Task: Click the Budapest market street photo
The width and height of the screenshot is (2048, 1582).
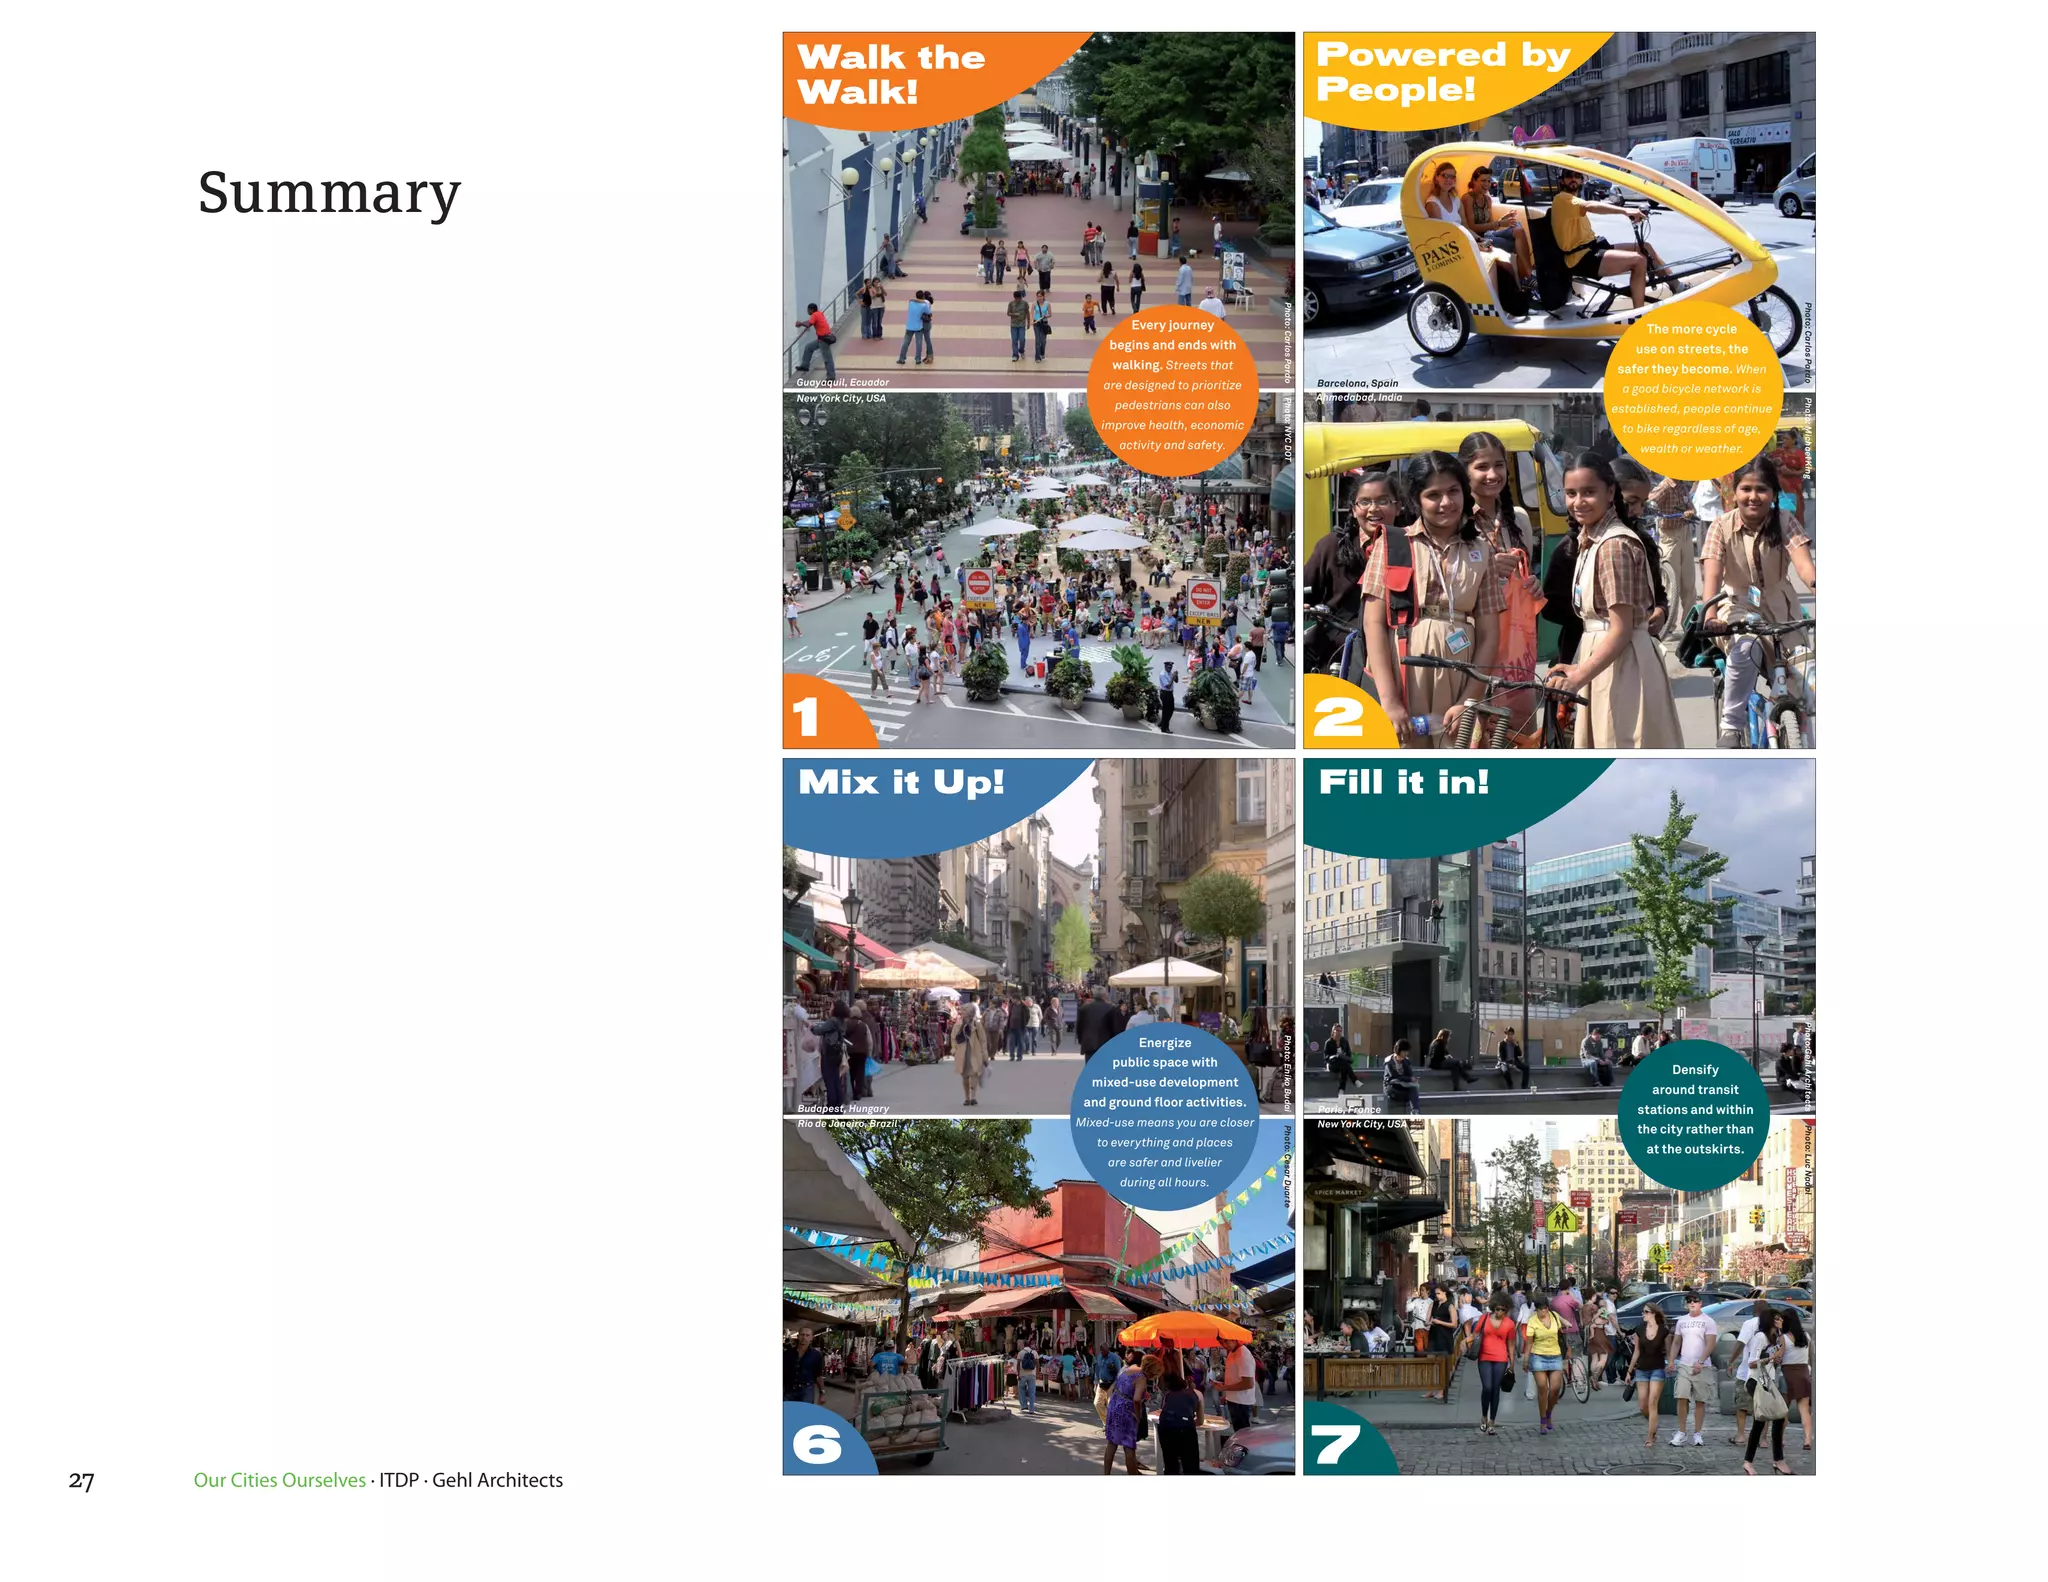Action: pos(1038,937)
